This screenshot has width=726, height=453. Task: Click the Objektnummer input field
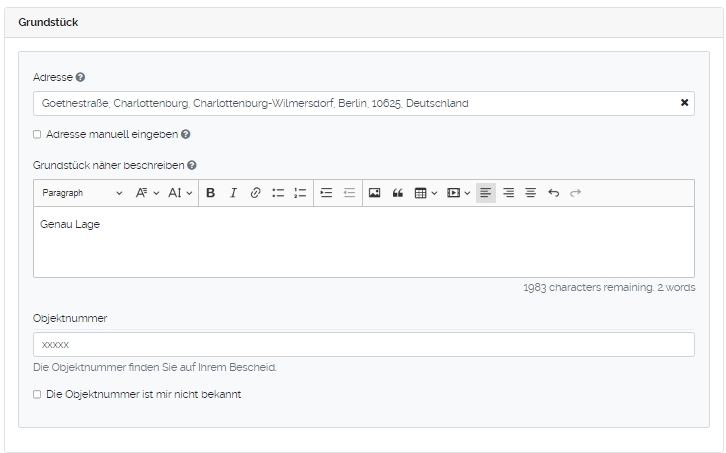coord(363,344)
